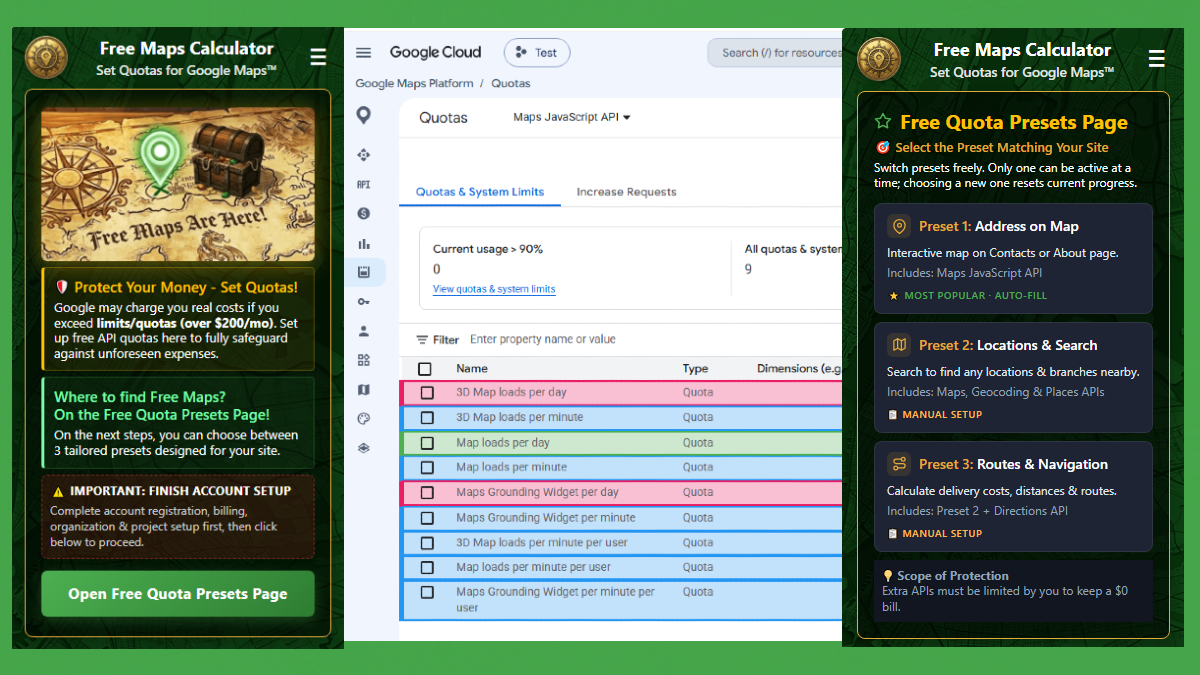
Task: Click the Select the Preset Matching Your Site text
Action: point(1001,148)
